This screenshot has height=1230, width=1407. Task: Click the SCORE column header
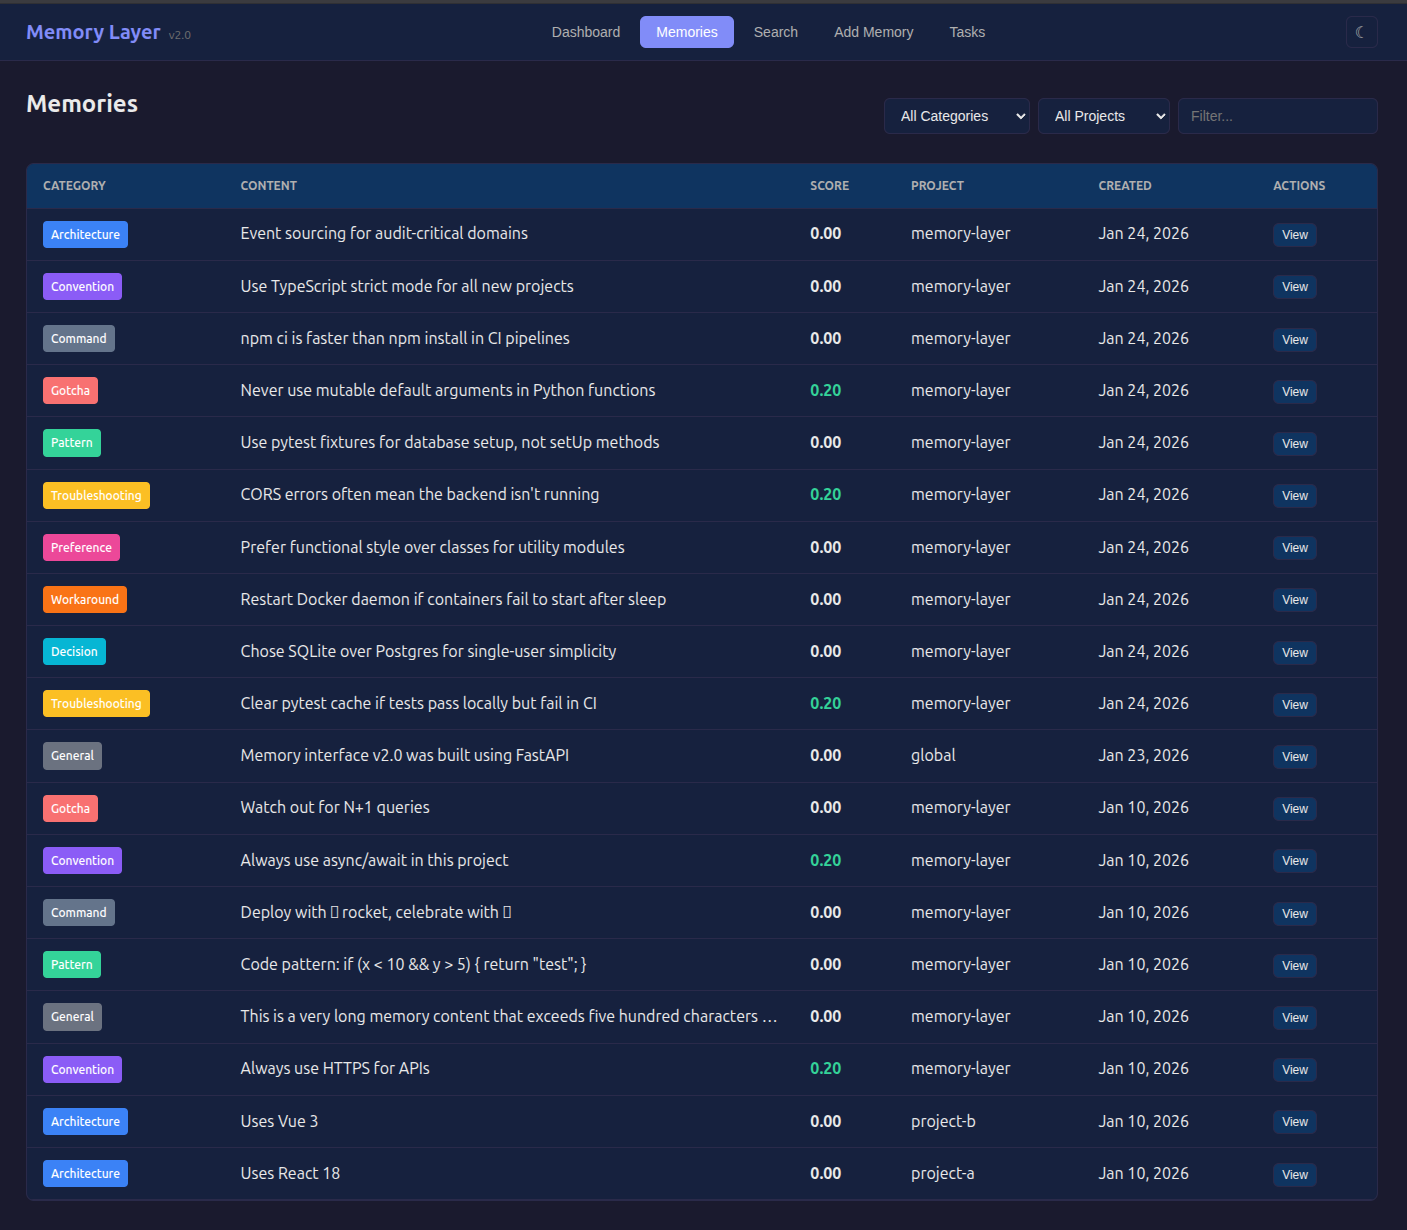click(x=829, y=186)
